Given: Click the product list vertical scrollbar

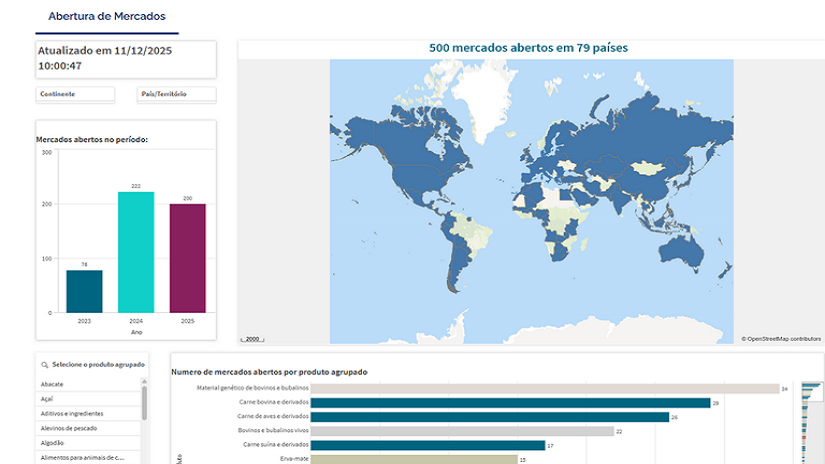Looking at the screenshot, I should pos(145,403).
